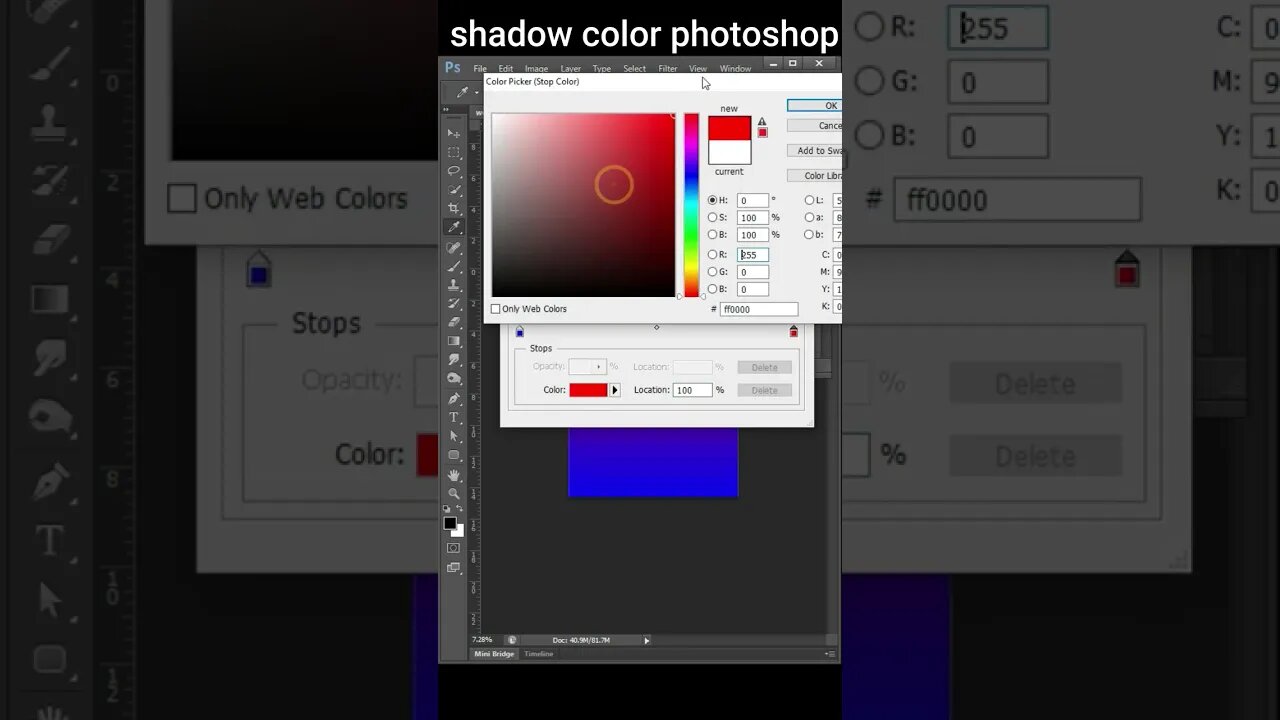Select the H hue radio button
The width and height of the screenshot is (1280, 720).
(712, 200)
